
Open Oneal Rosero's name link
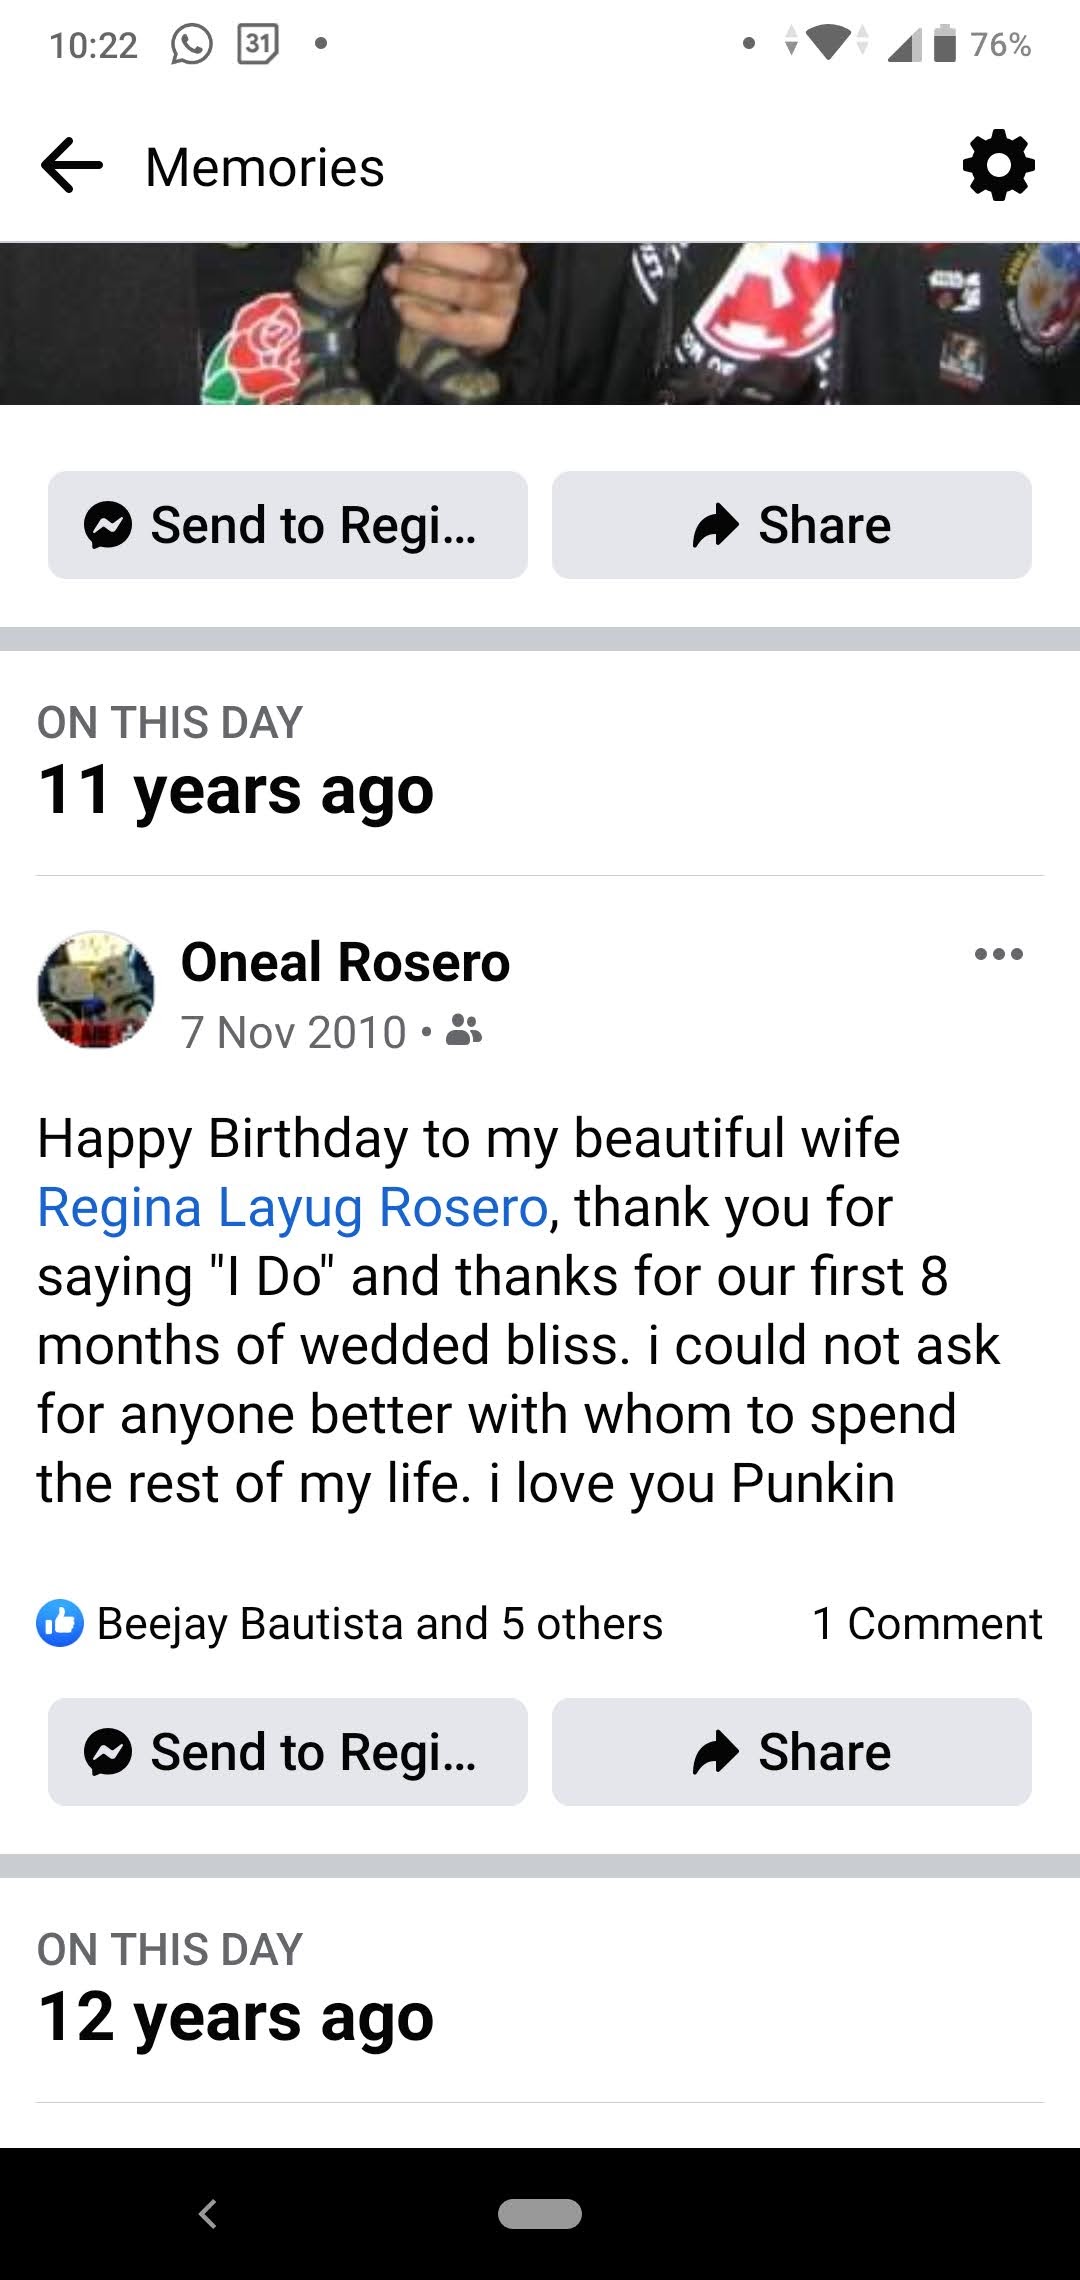[345, 962]
